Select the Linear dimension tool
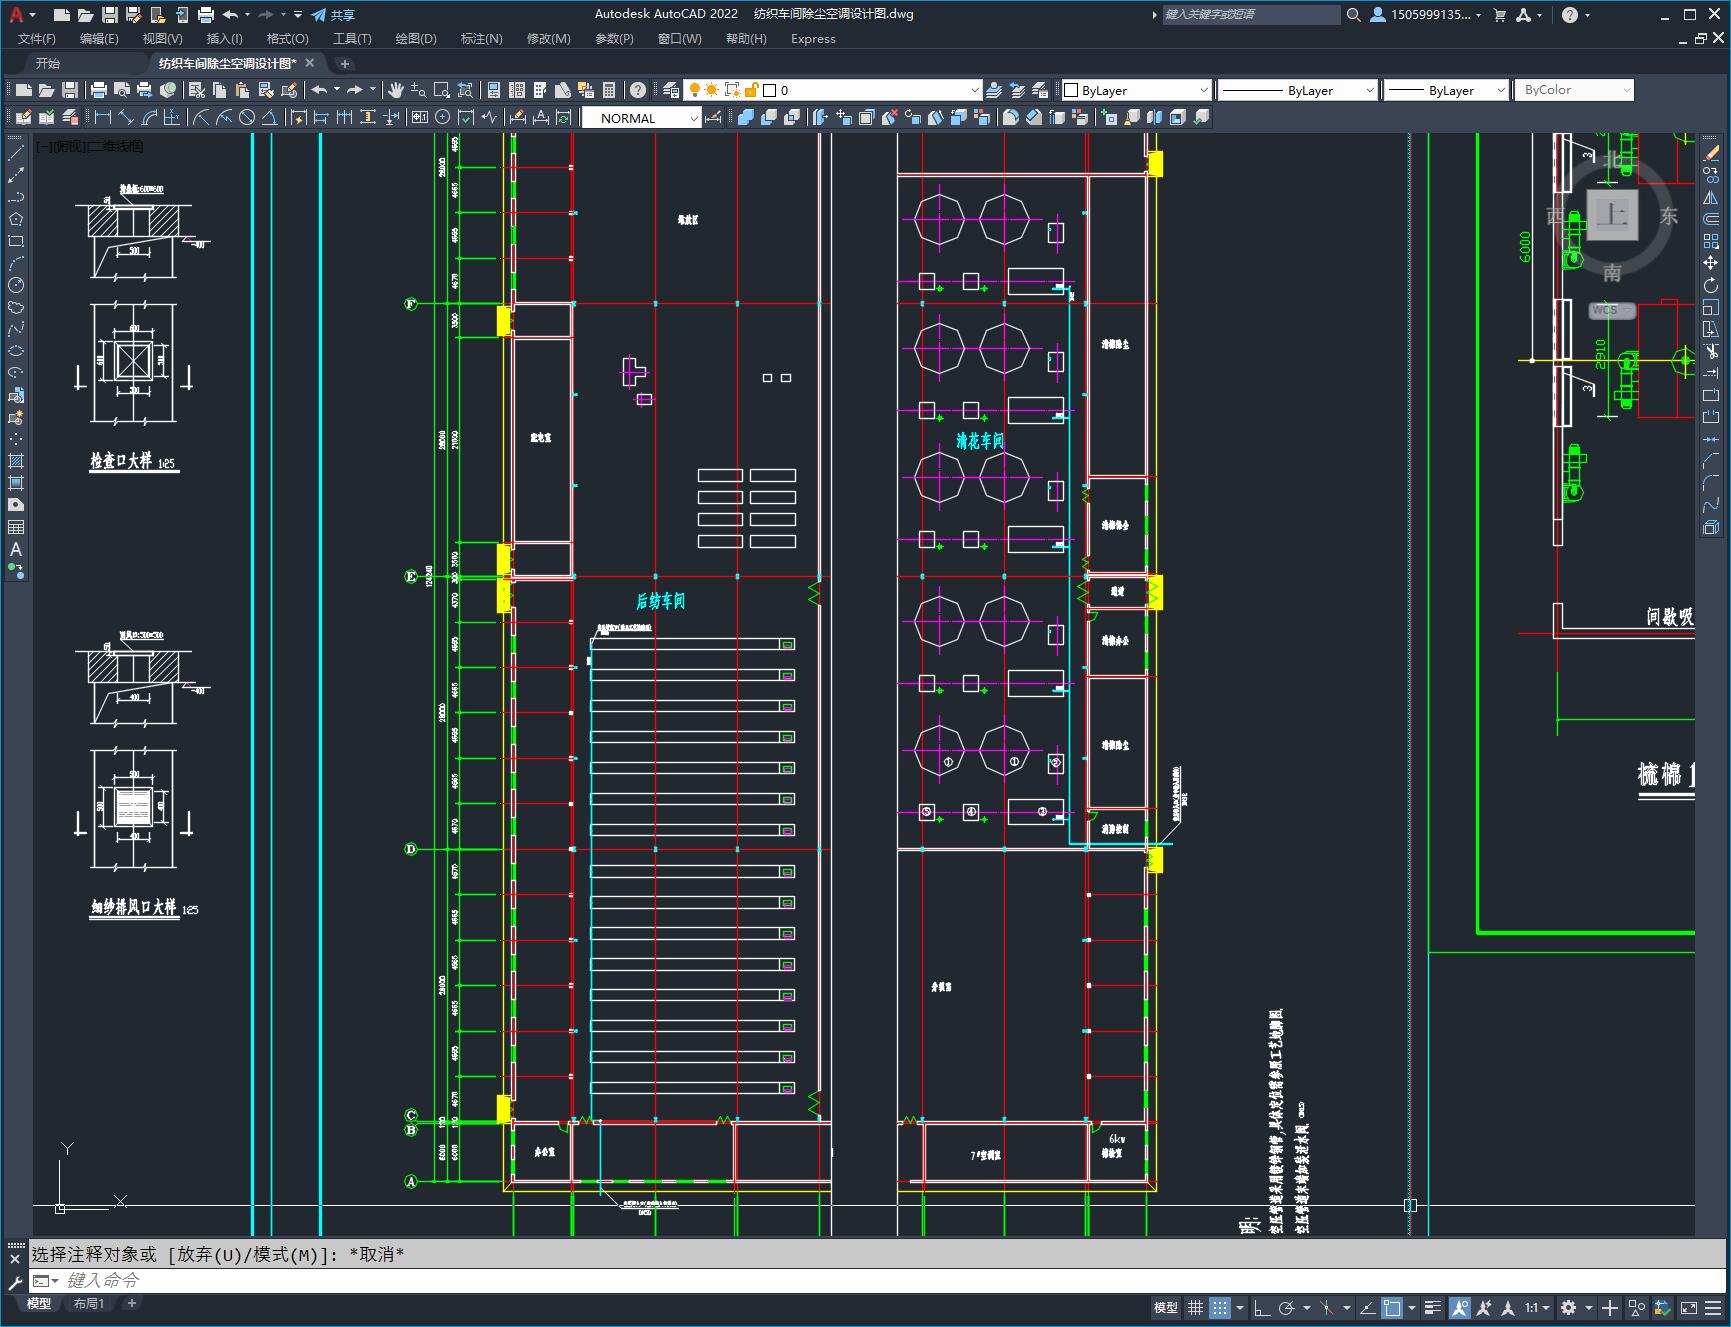 (x=102, y=117)
